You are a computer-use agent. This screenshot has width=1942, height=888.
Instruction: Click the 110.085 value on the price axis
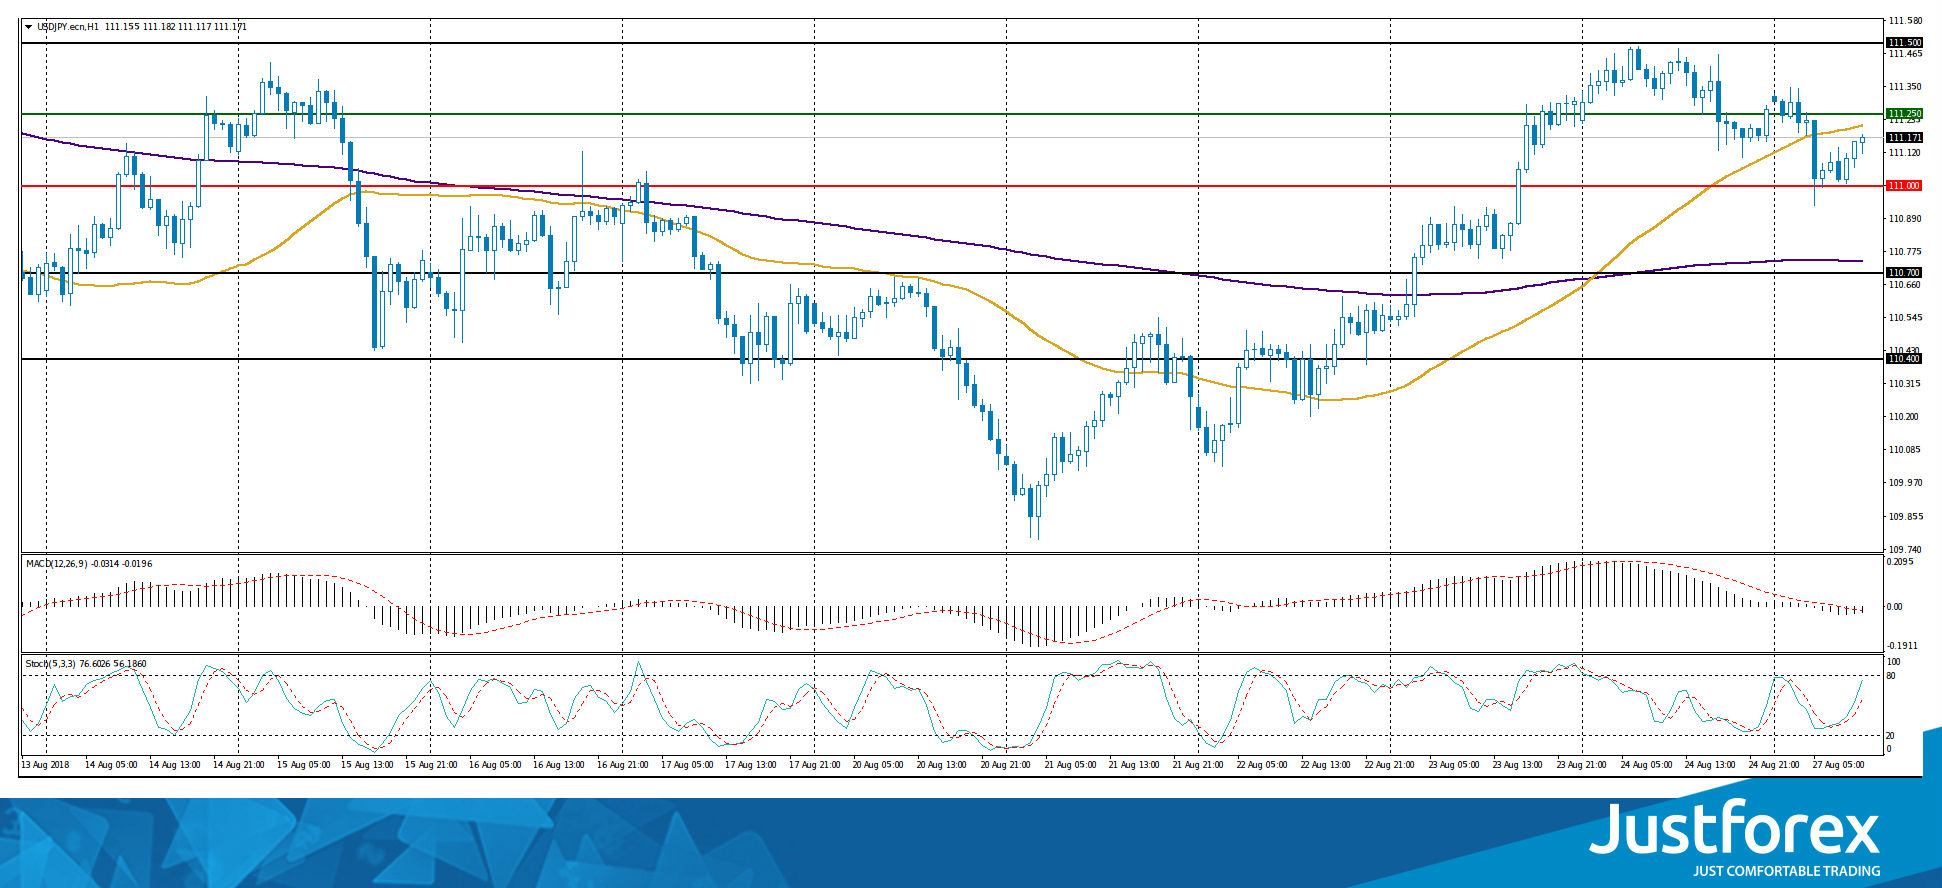tap(1904, 450)
